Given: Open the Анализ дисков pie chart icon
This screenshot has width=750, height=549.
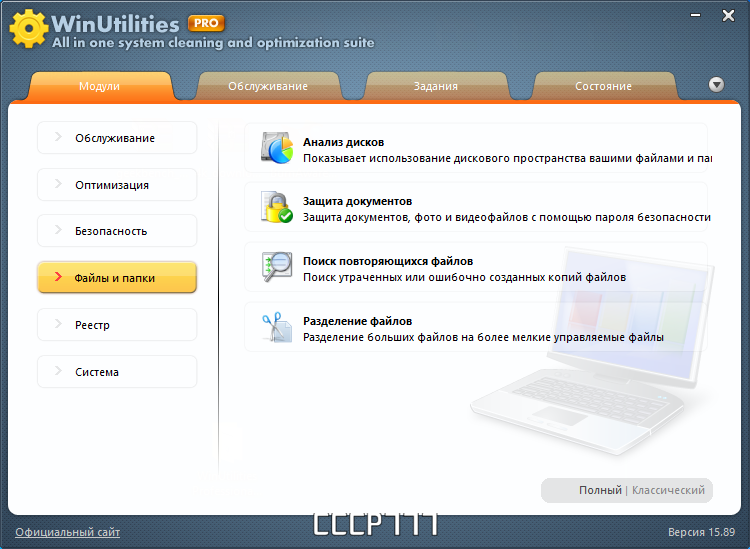Looking at the screenshot, I should 277,148.
